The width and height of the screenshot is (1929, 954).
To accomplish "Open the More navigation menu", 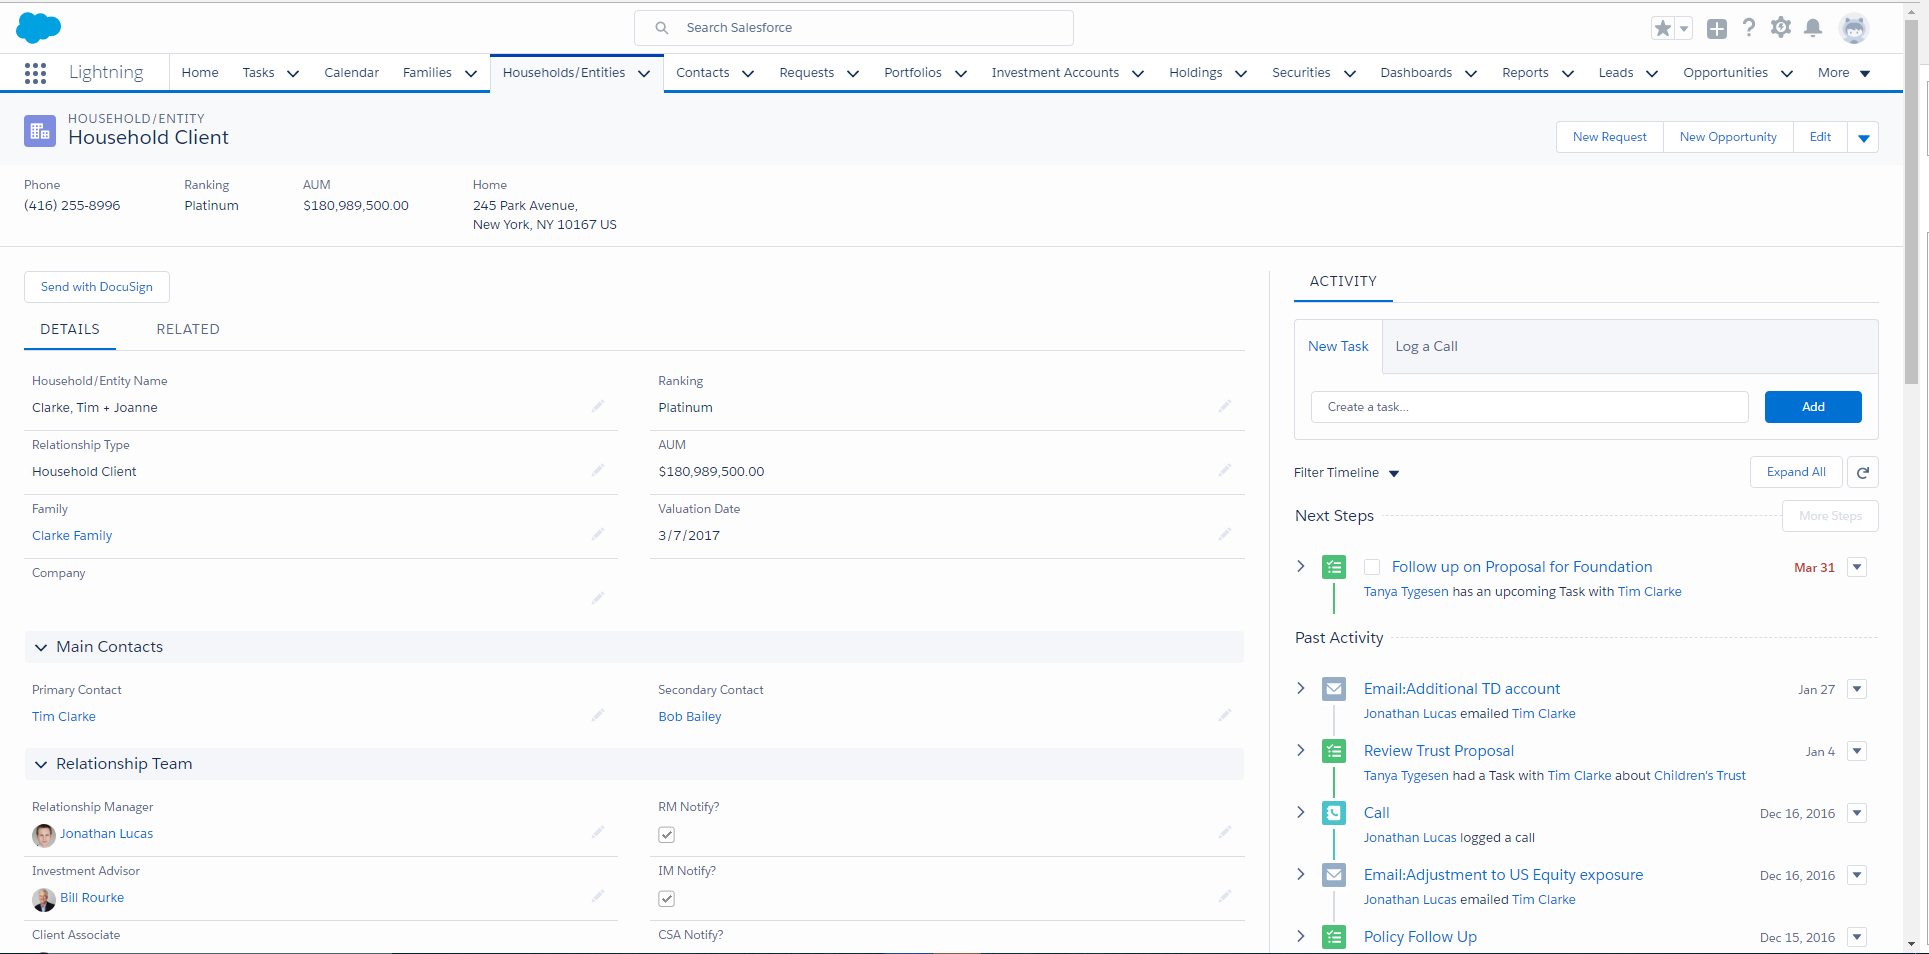I will (1843, 73).
